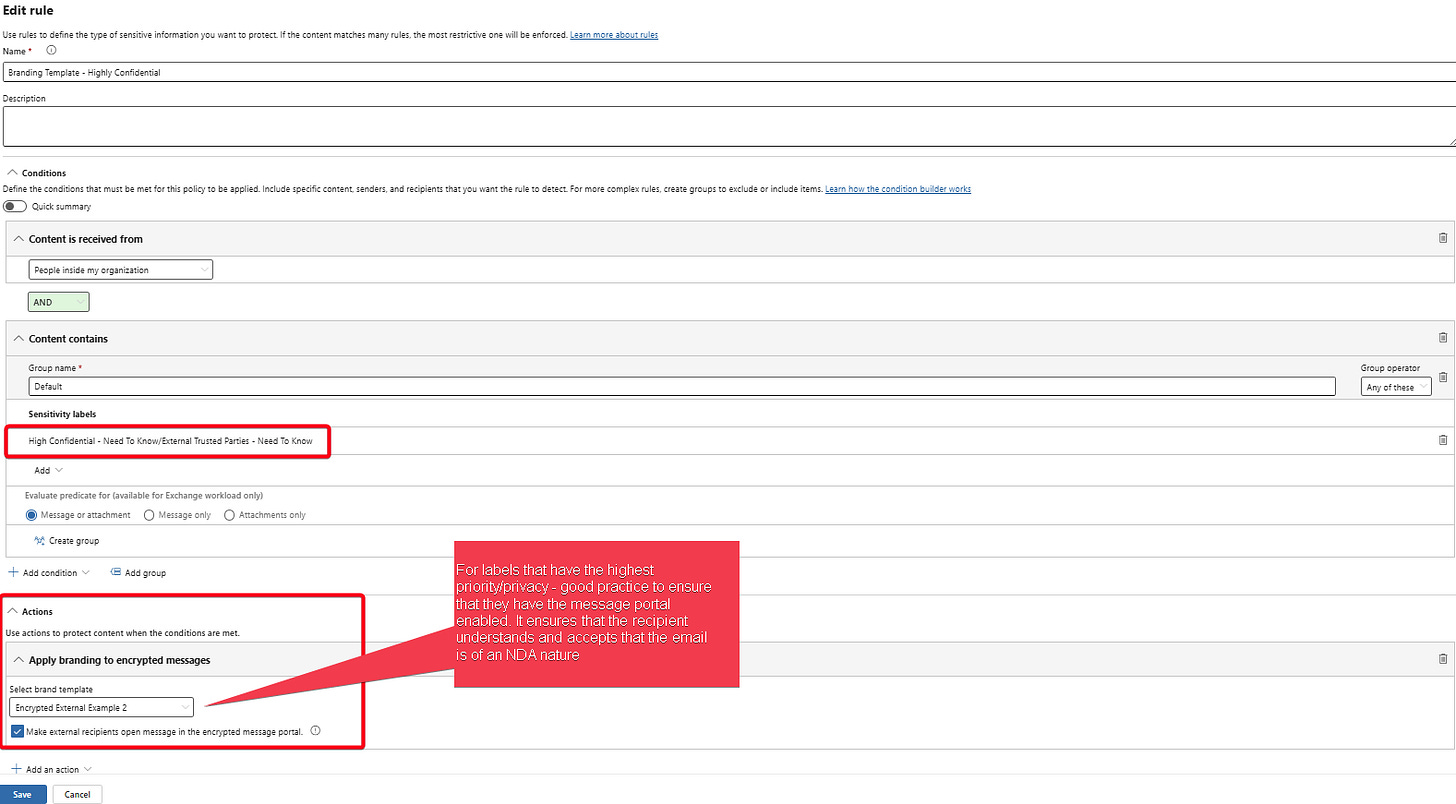This screenshot has height=804, width=1456.
Task: Click into the rule Name field
Action: coord(728,72)
